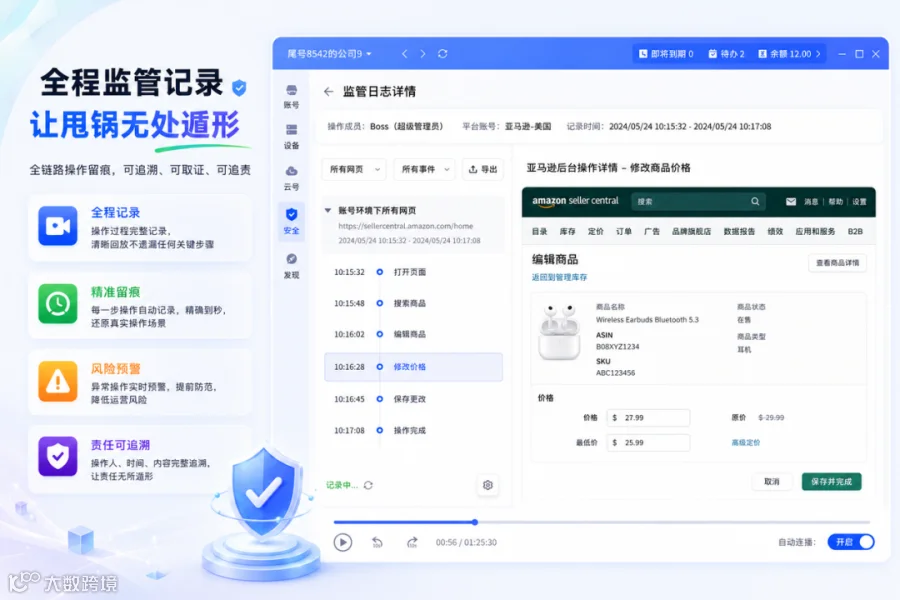Select the 订单 tab in Amazon nav
Image resolution: width=900 pixels, height=600 pixels.
(x=624, y=231)
